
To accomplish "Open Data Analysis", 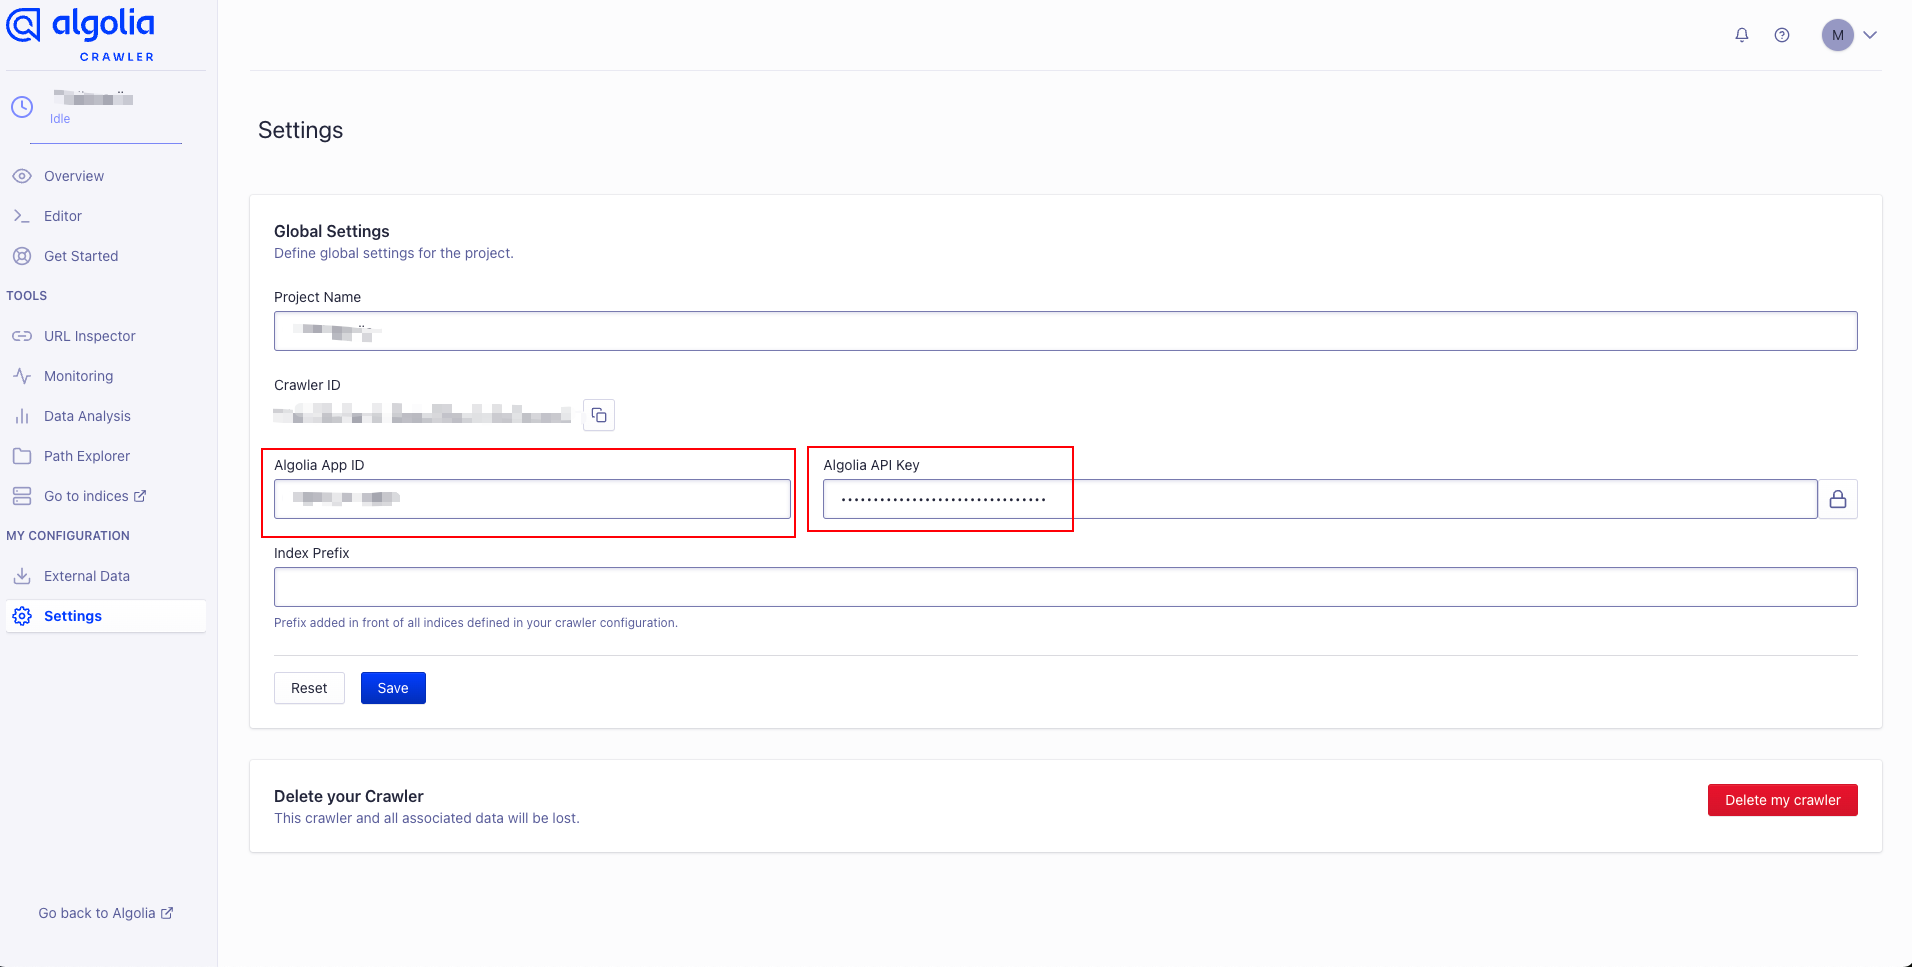I will point(105,416).
